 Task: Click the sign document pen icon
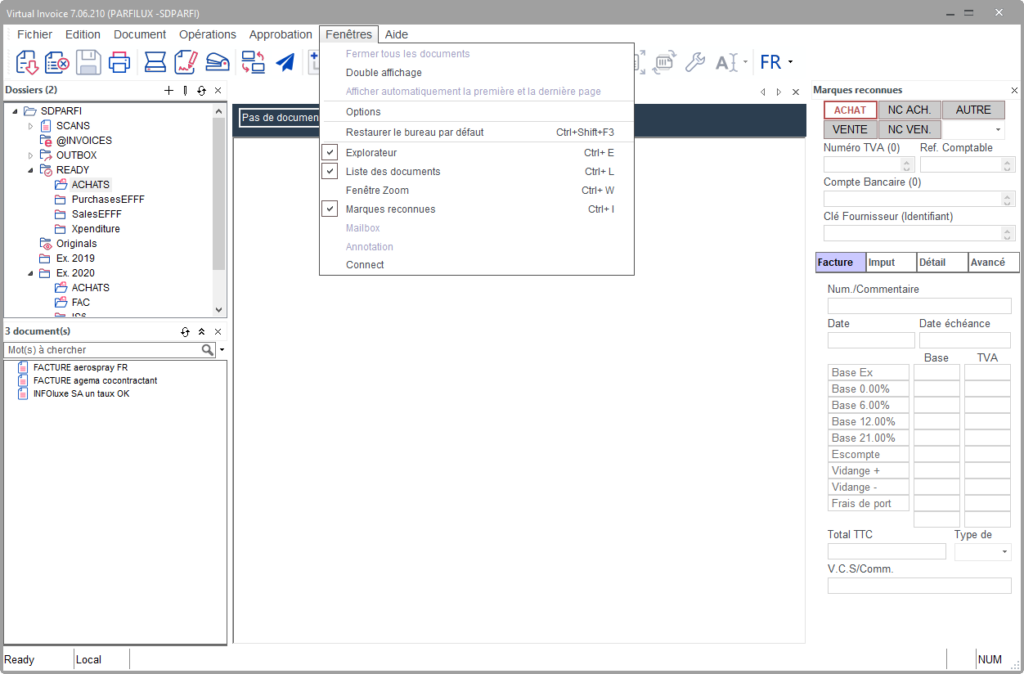[186, 63]
